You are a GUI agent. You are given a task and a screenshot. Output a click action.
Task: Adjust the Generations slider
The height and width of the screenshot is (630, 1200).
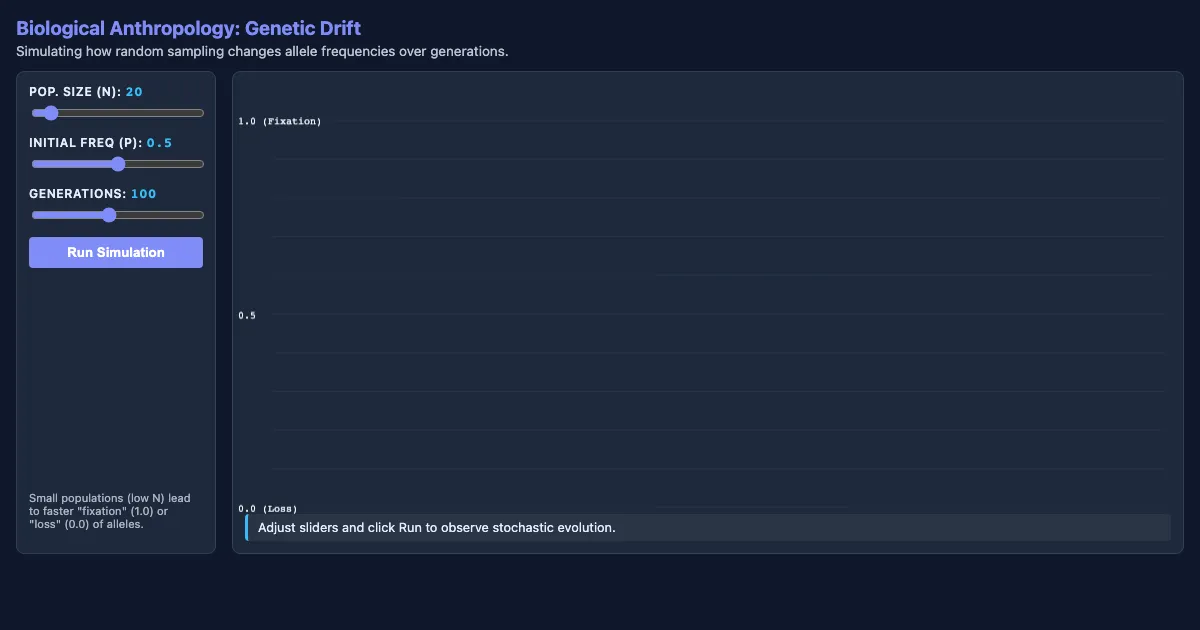pos(117,215)
